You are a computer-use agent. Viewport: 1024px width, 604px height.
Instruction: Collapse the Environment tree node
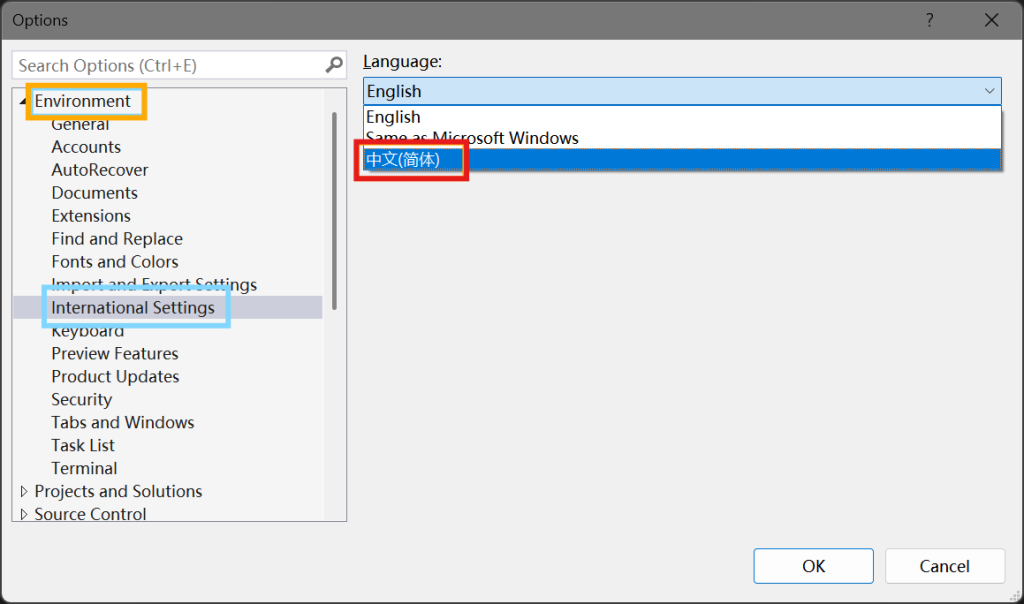pyautogui.click(x=23, y=100)
